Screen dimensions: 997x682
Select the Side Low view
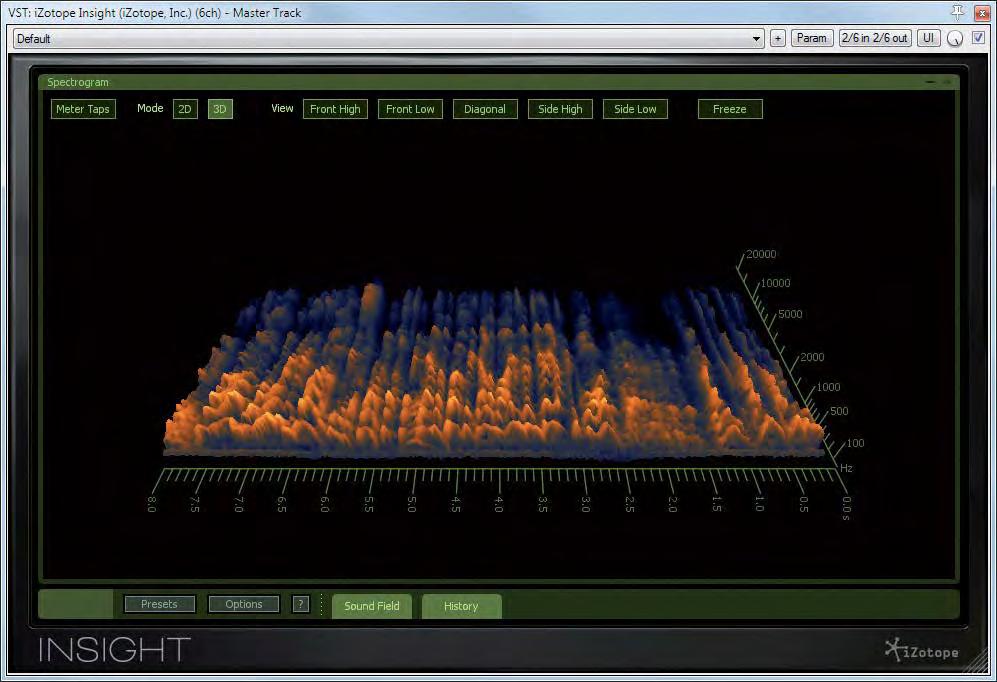point(635,109)
